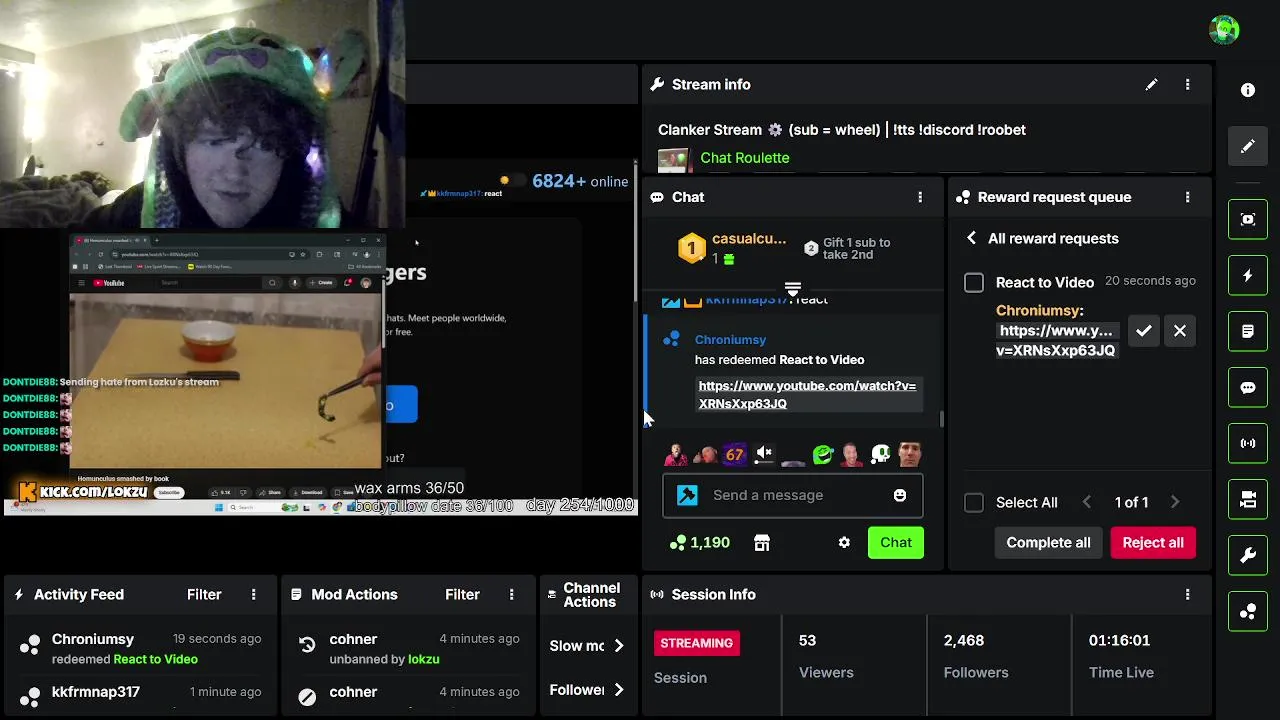Screen dimensions: 1280x720
Task: Open emoji picker in message box
Action: pos(900,495)
